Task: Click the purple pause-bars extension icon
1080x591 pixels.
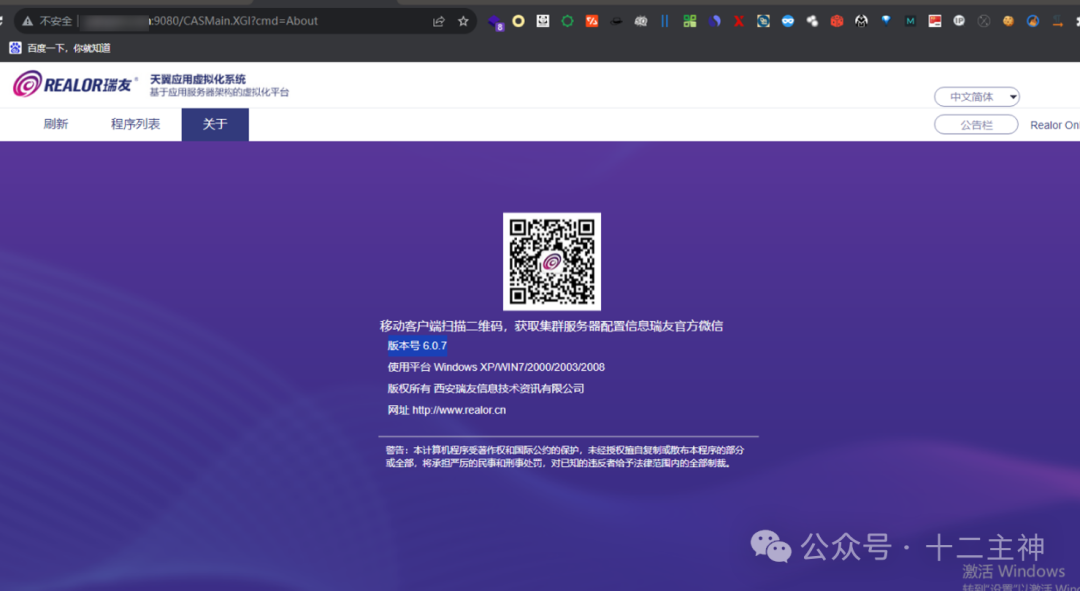Action: point(665,20)
